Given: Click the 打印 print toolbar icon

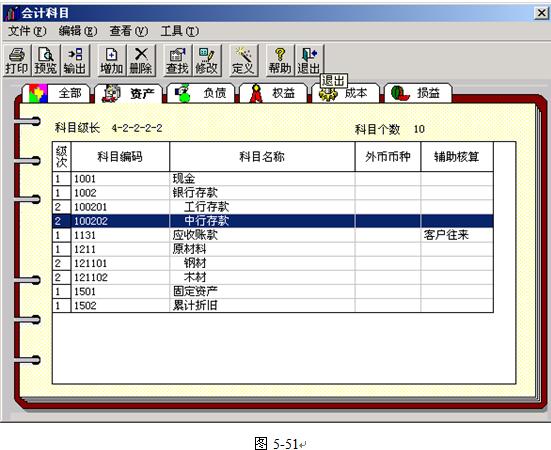Looking at the screenshot, I should point(17,61).
